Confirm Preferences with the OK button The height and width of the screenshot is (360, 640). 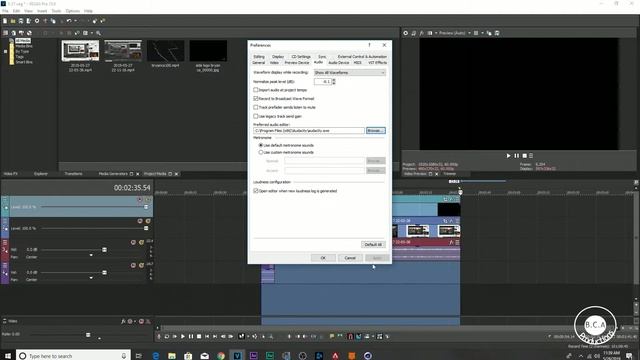(x=323, y=258)
